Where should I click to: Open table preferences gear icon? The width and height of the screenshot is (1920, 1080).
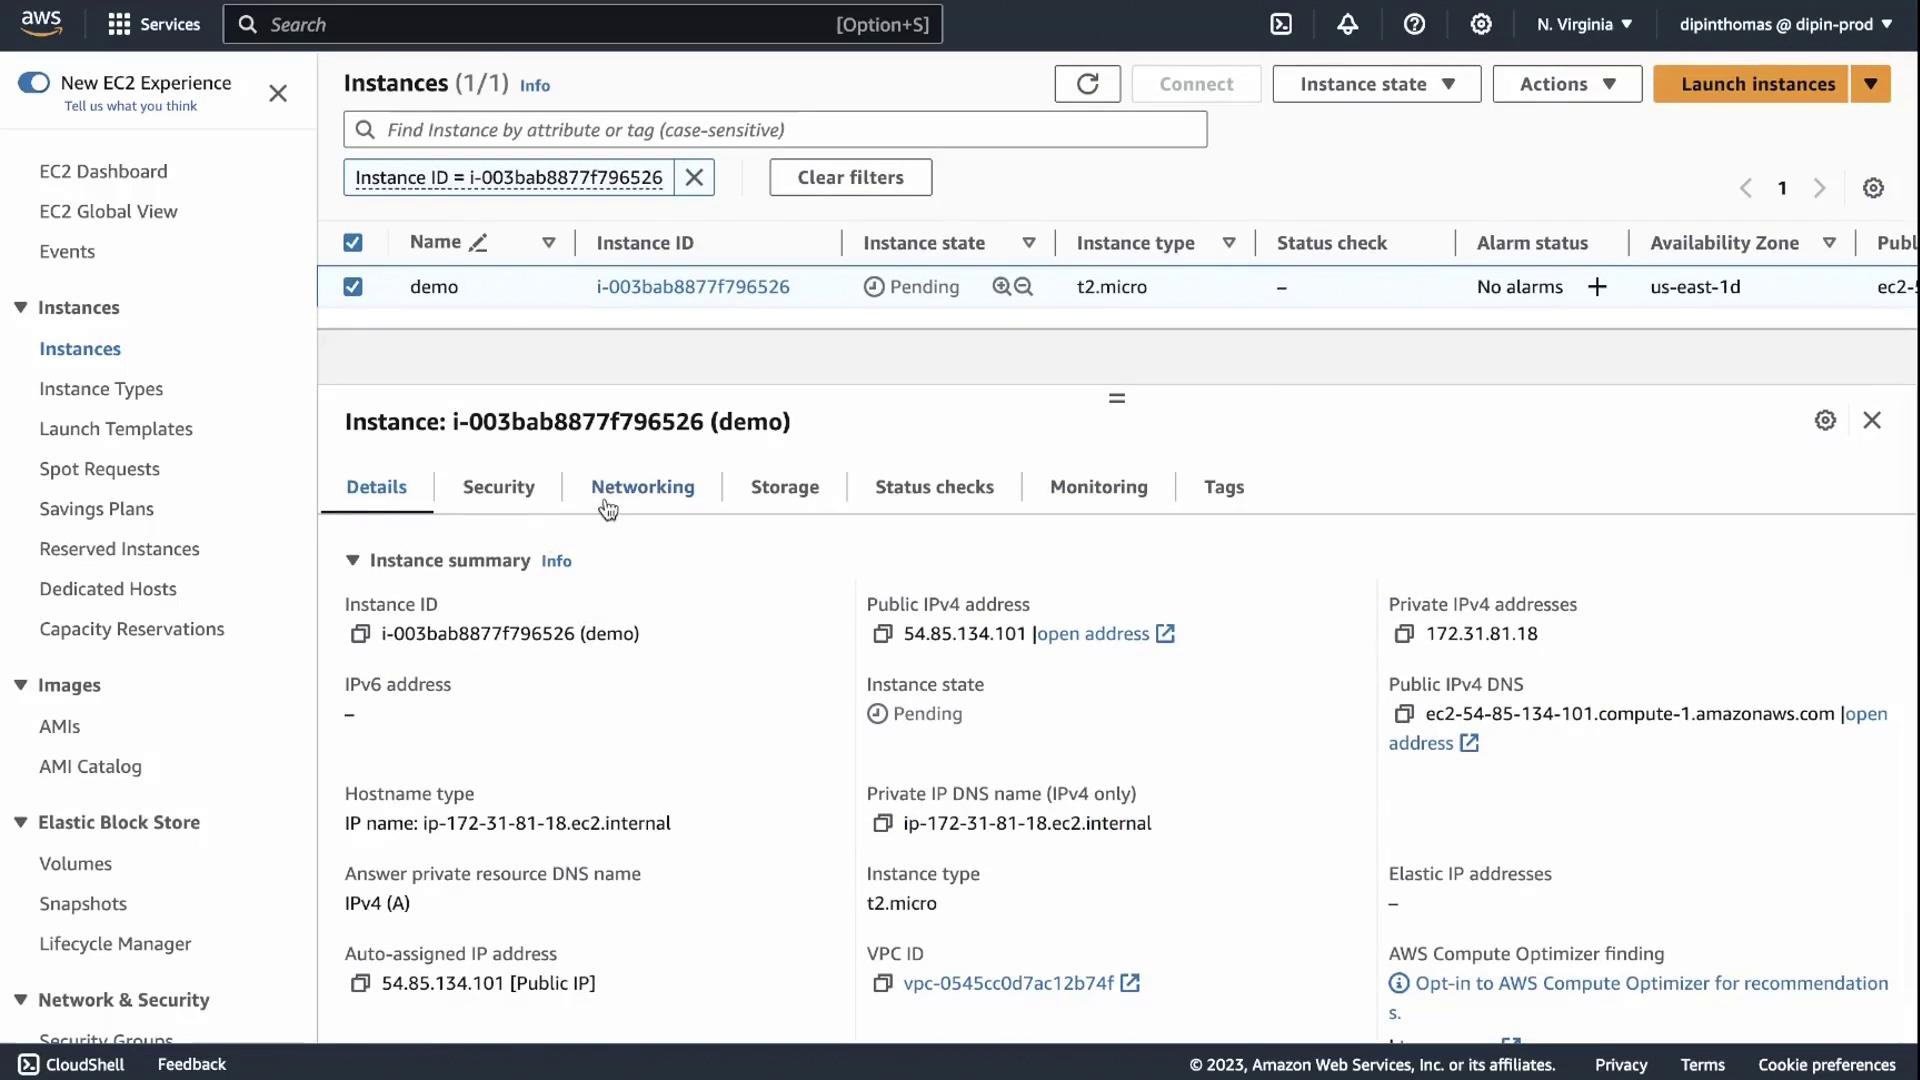[x=1873, y=188]
